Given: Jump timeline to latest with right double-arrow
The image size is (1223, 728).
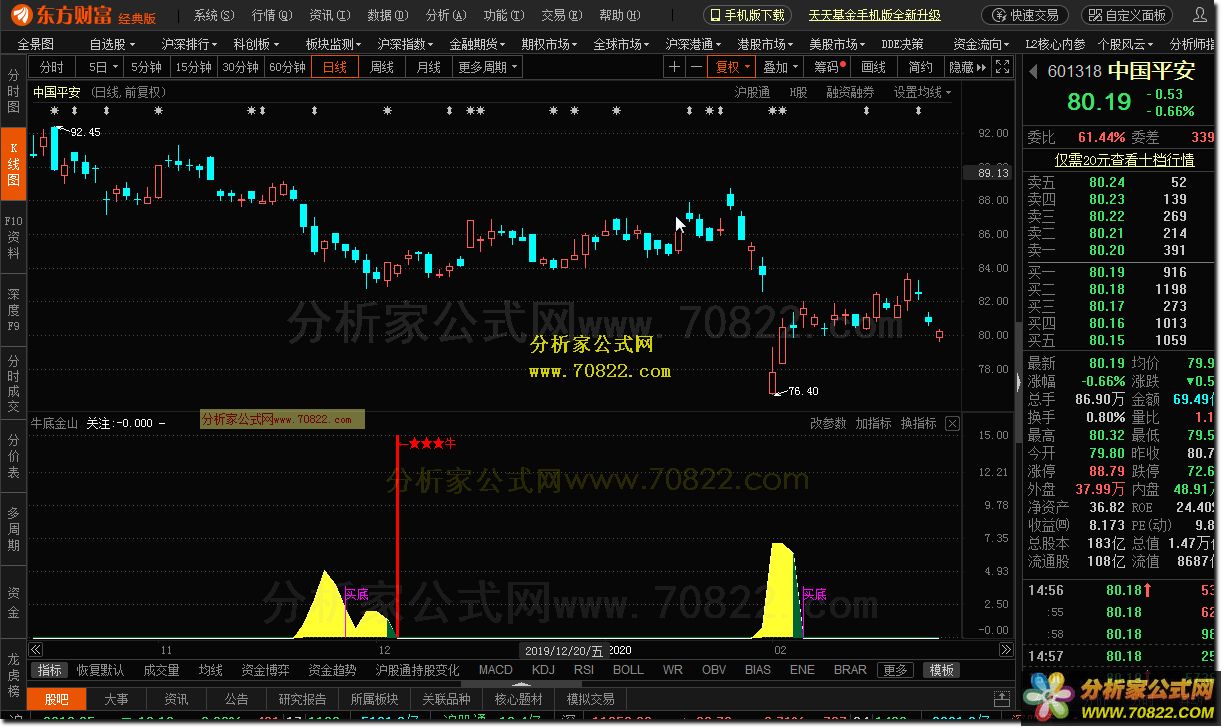Looking at the screenshot, I should 1006,650.
